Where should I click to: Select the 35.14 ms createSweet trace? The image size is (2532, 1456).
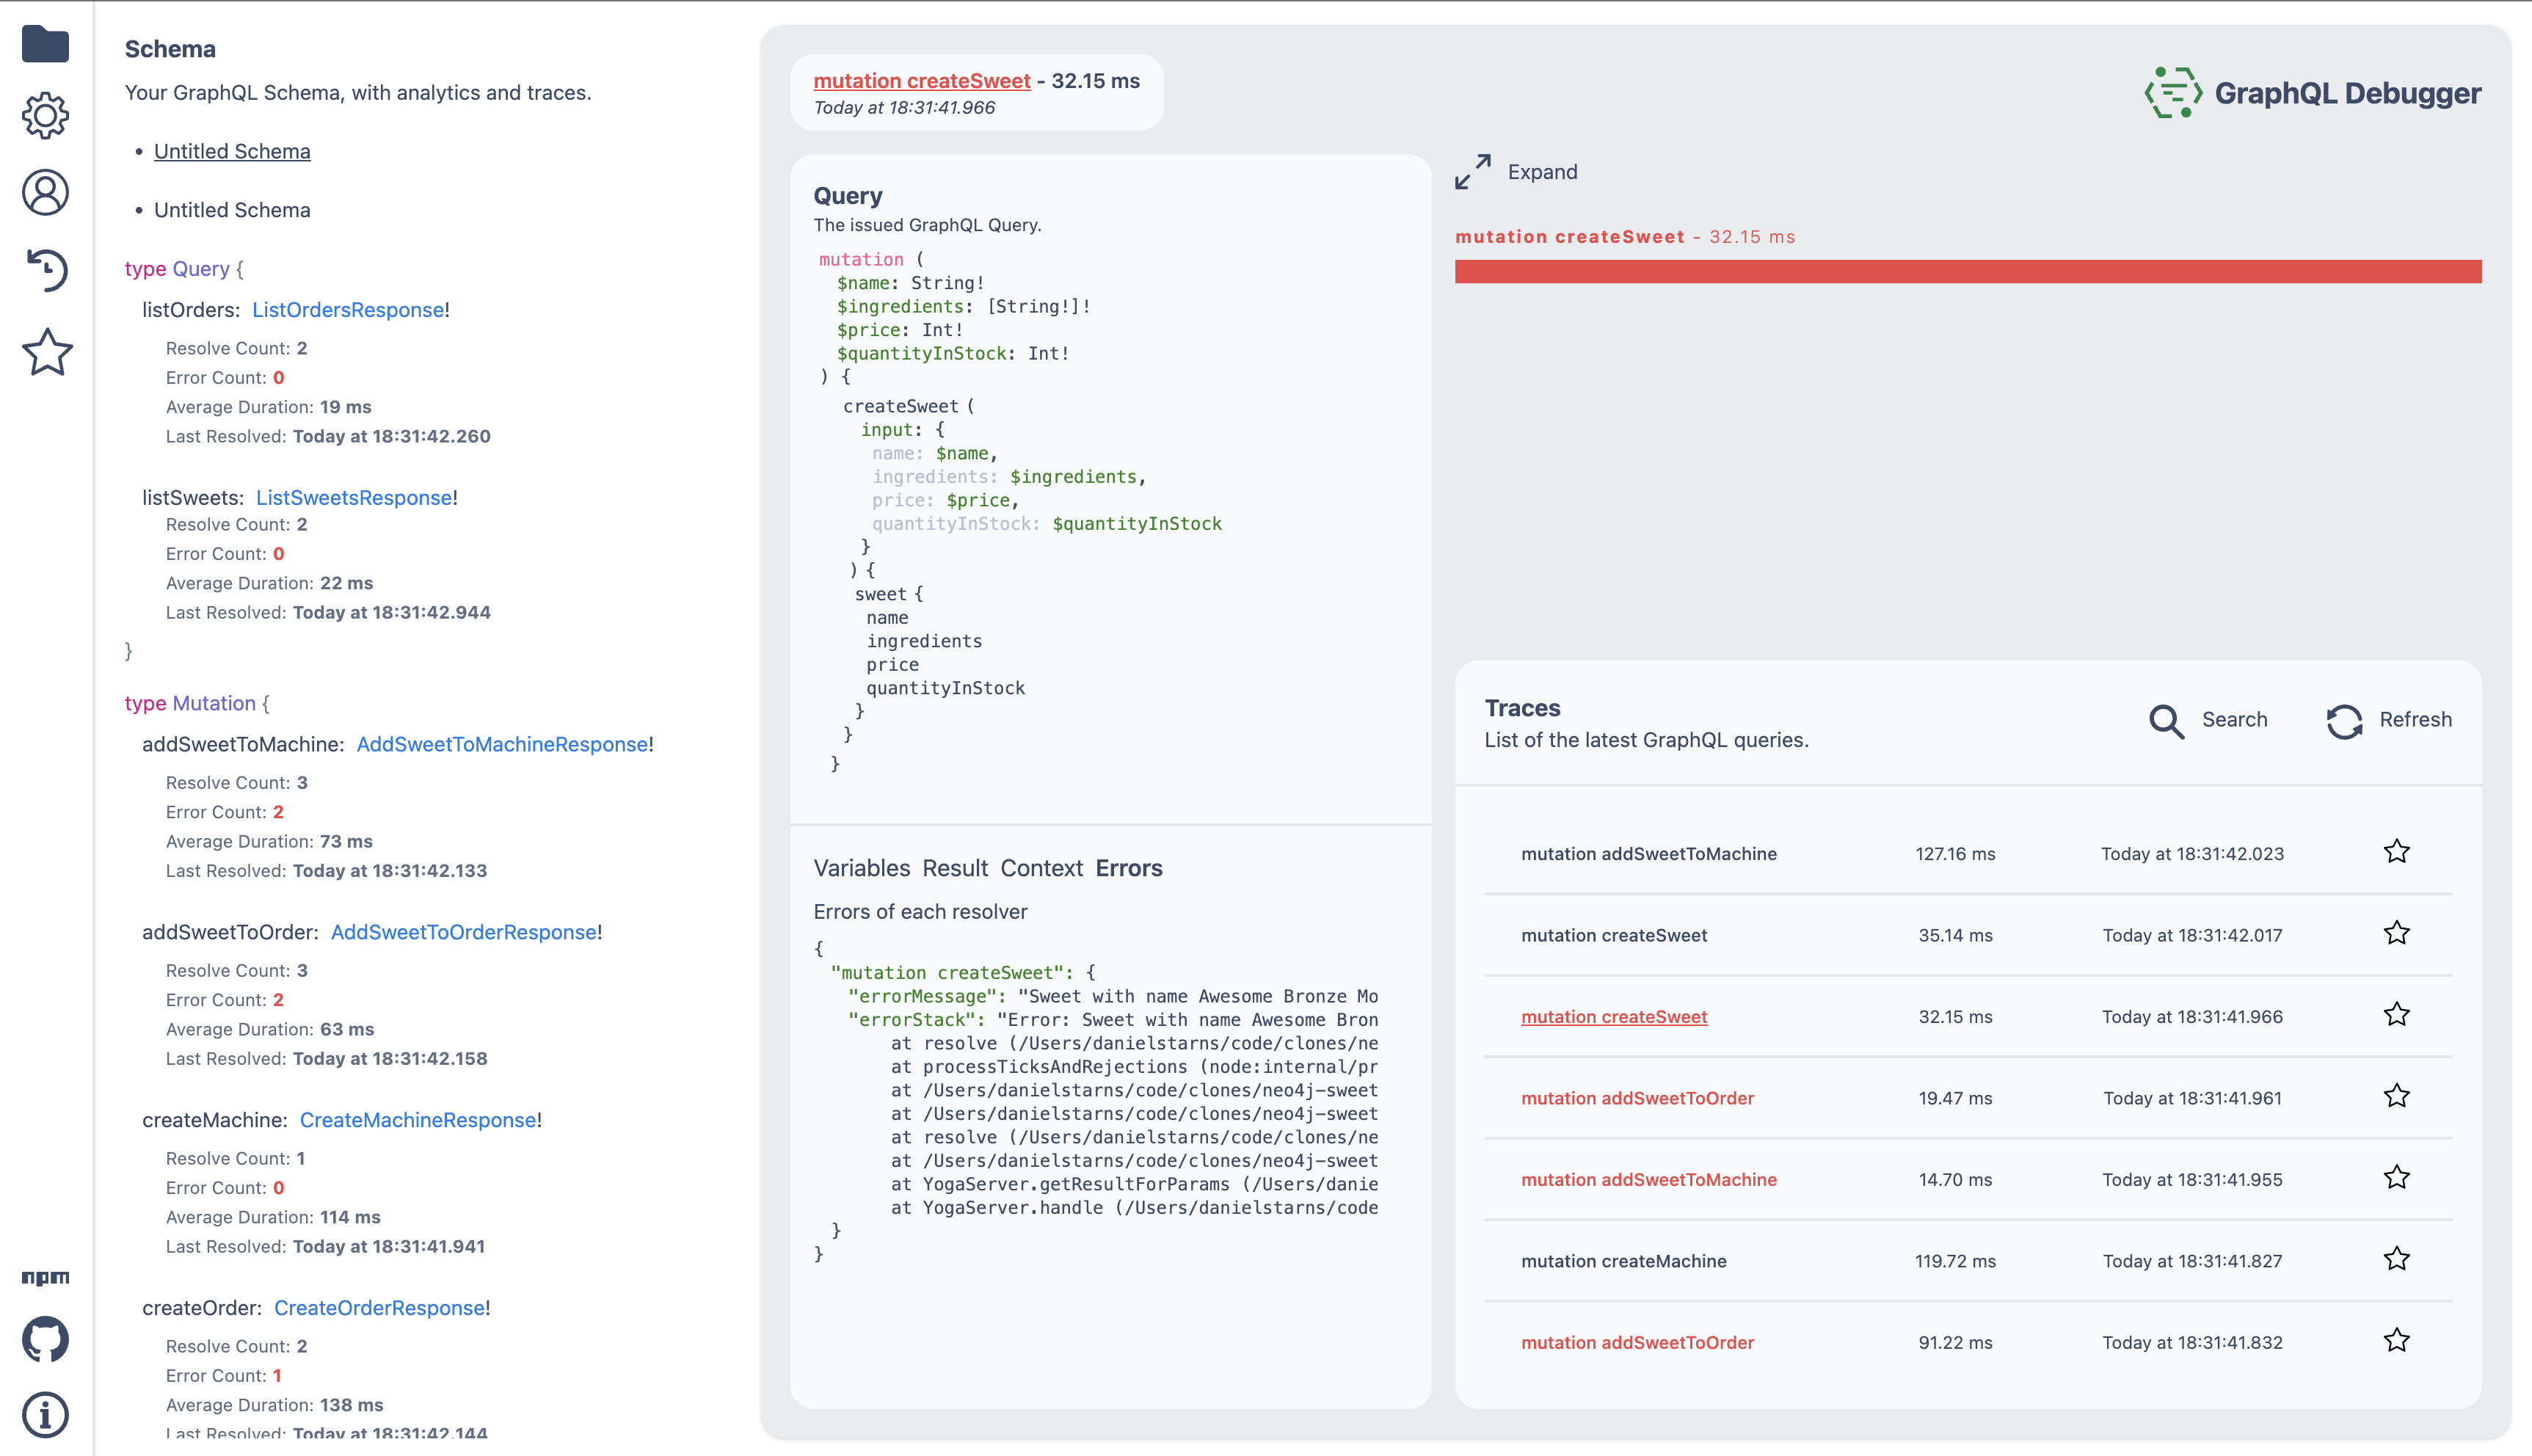point(1614,935)
